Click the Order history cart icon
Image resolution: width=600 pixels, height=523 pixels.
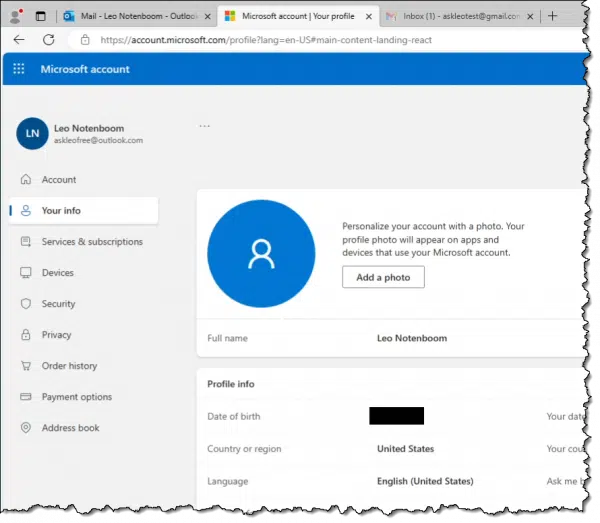pyautogui.click(x=26, y=366)
